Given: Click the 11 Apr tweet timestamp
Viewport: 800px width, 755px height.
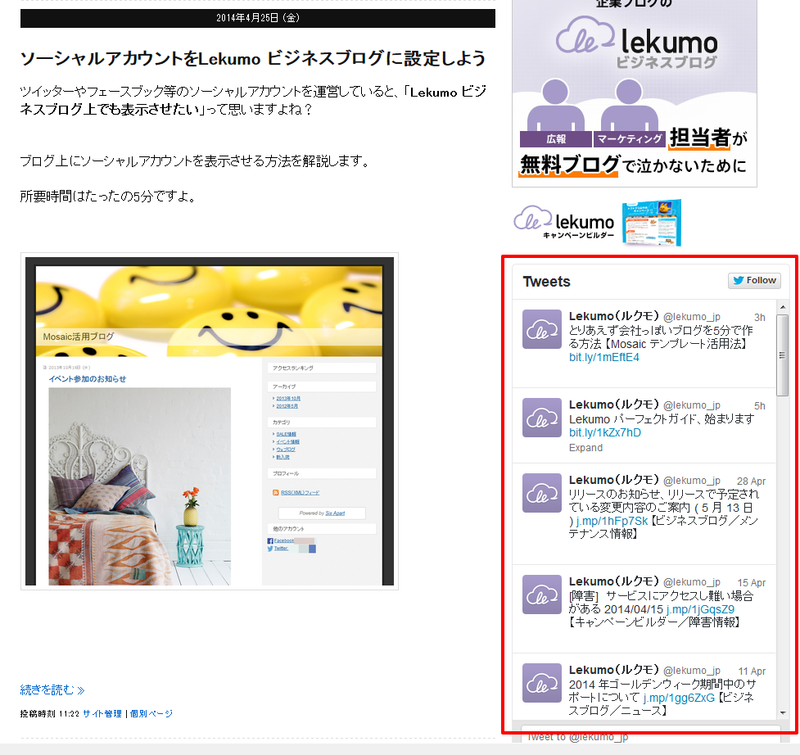Looking at the screenshot, I should coord(752,671).
